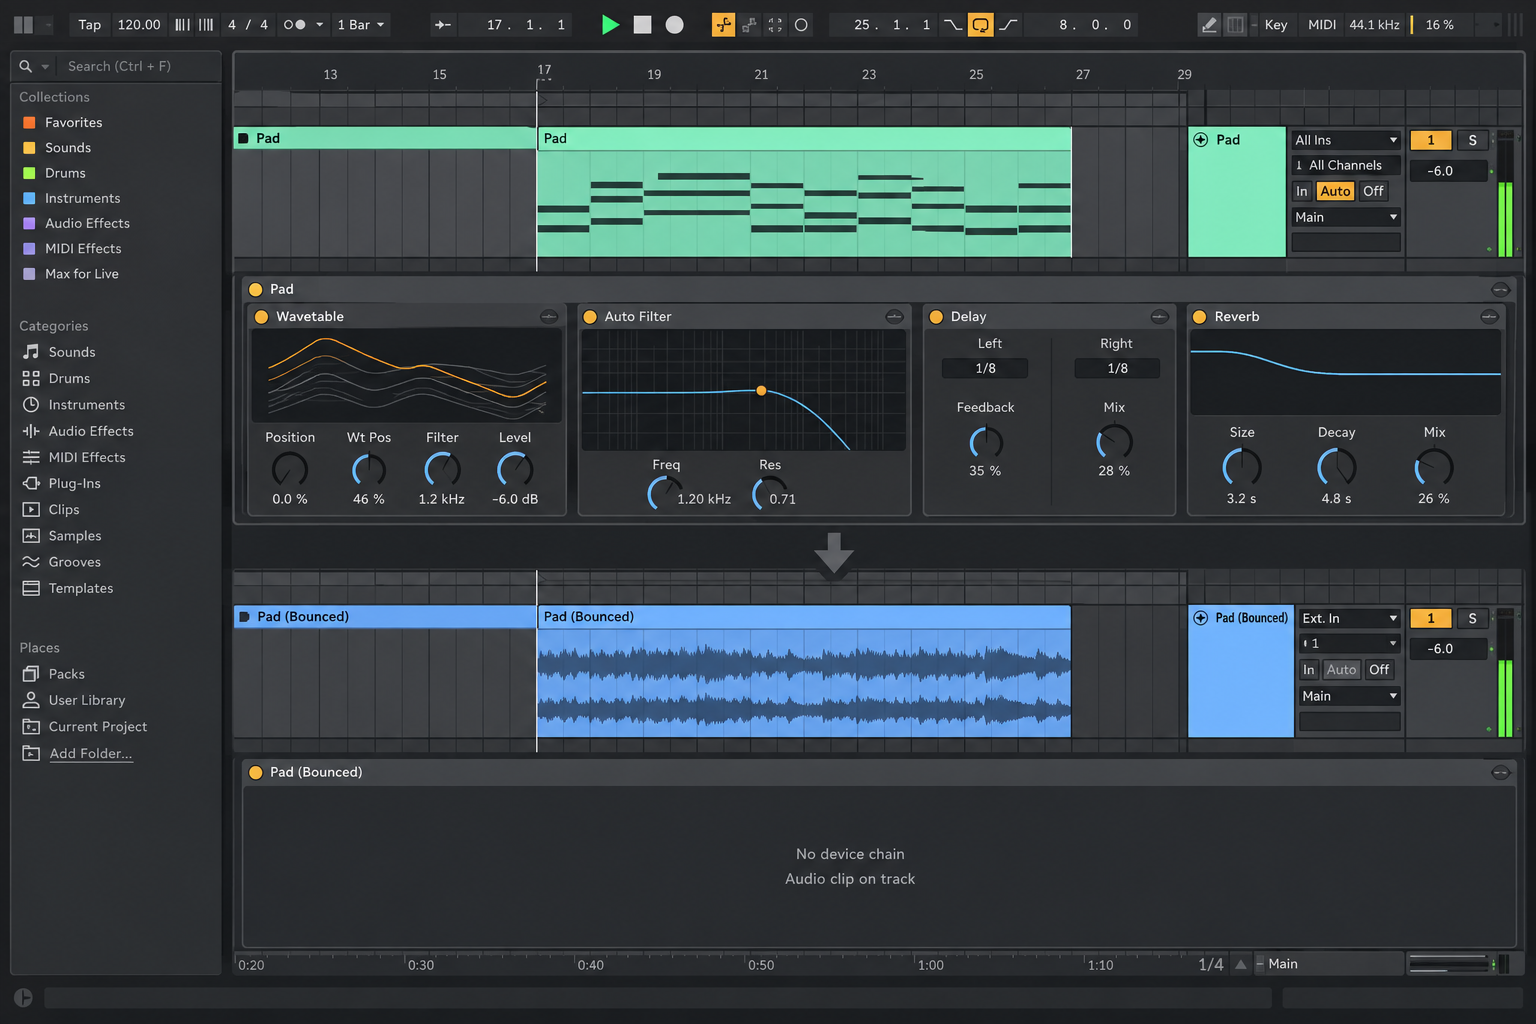Click Tap tempo button
This screenshot has height=1024, width=1536.
click(90, 25)
